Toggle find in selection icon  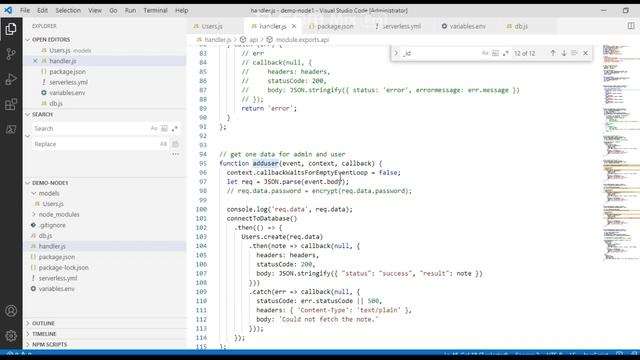[574, 53]
